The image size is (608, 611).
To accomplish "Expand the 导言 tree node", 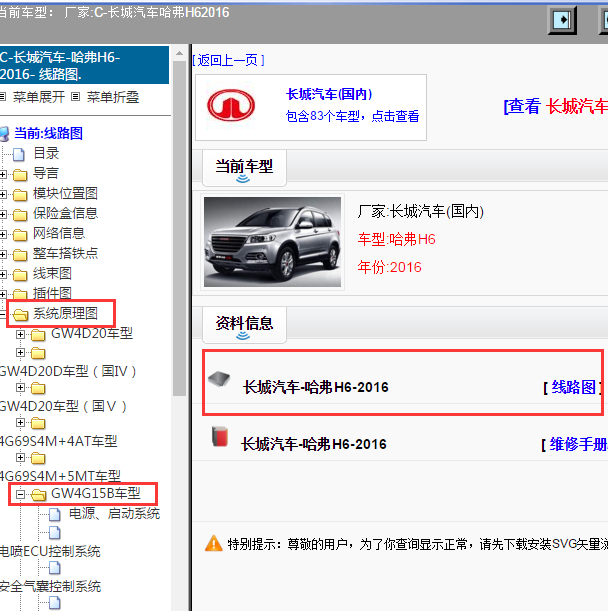I will pos(3,175).
